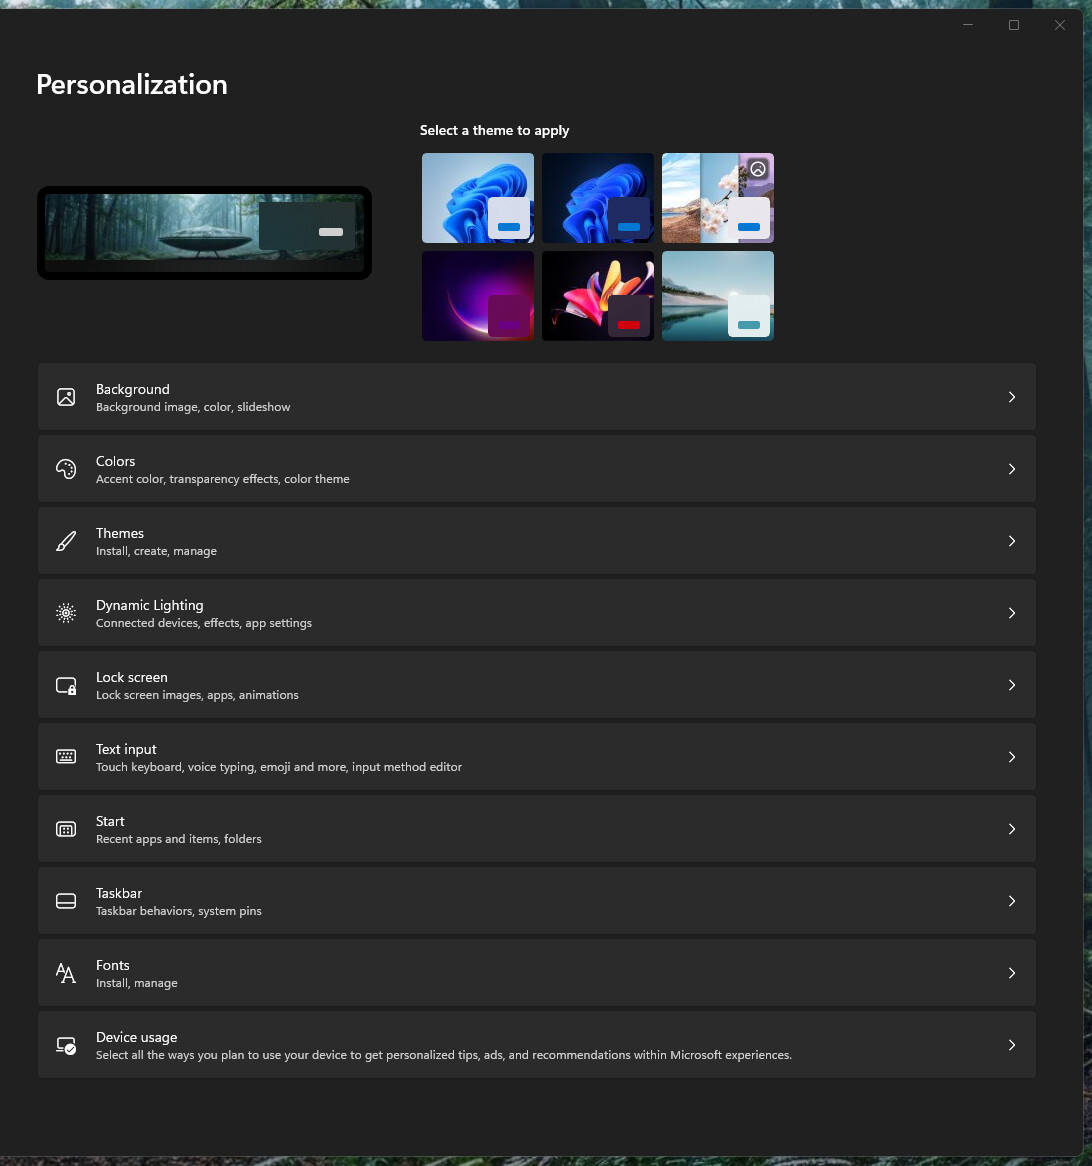1092x1166 pixels.
Task: Click the current desktop preview image
Action: (x=204, y=233)
